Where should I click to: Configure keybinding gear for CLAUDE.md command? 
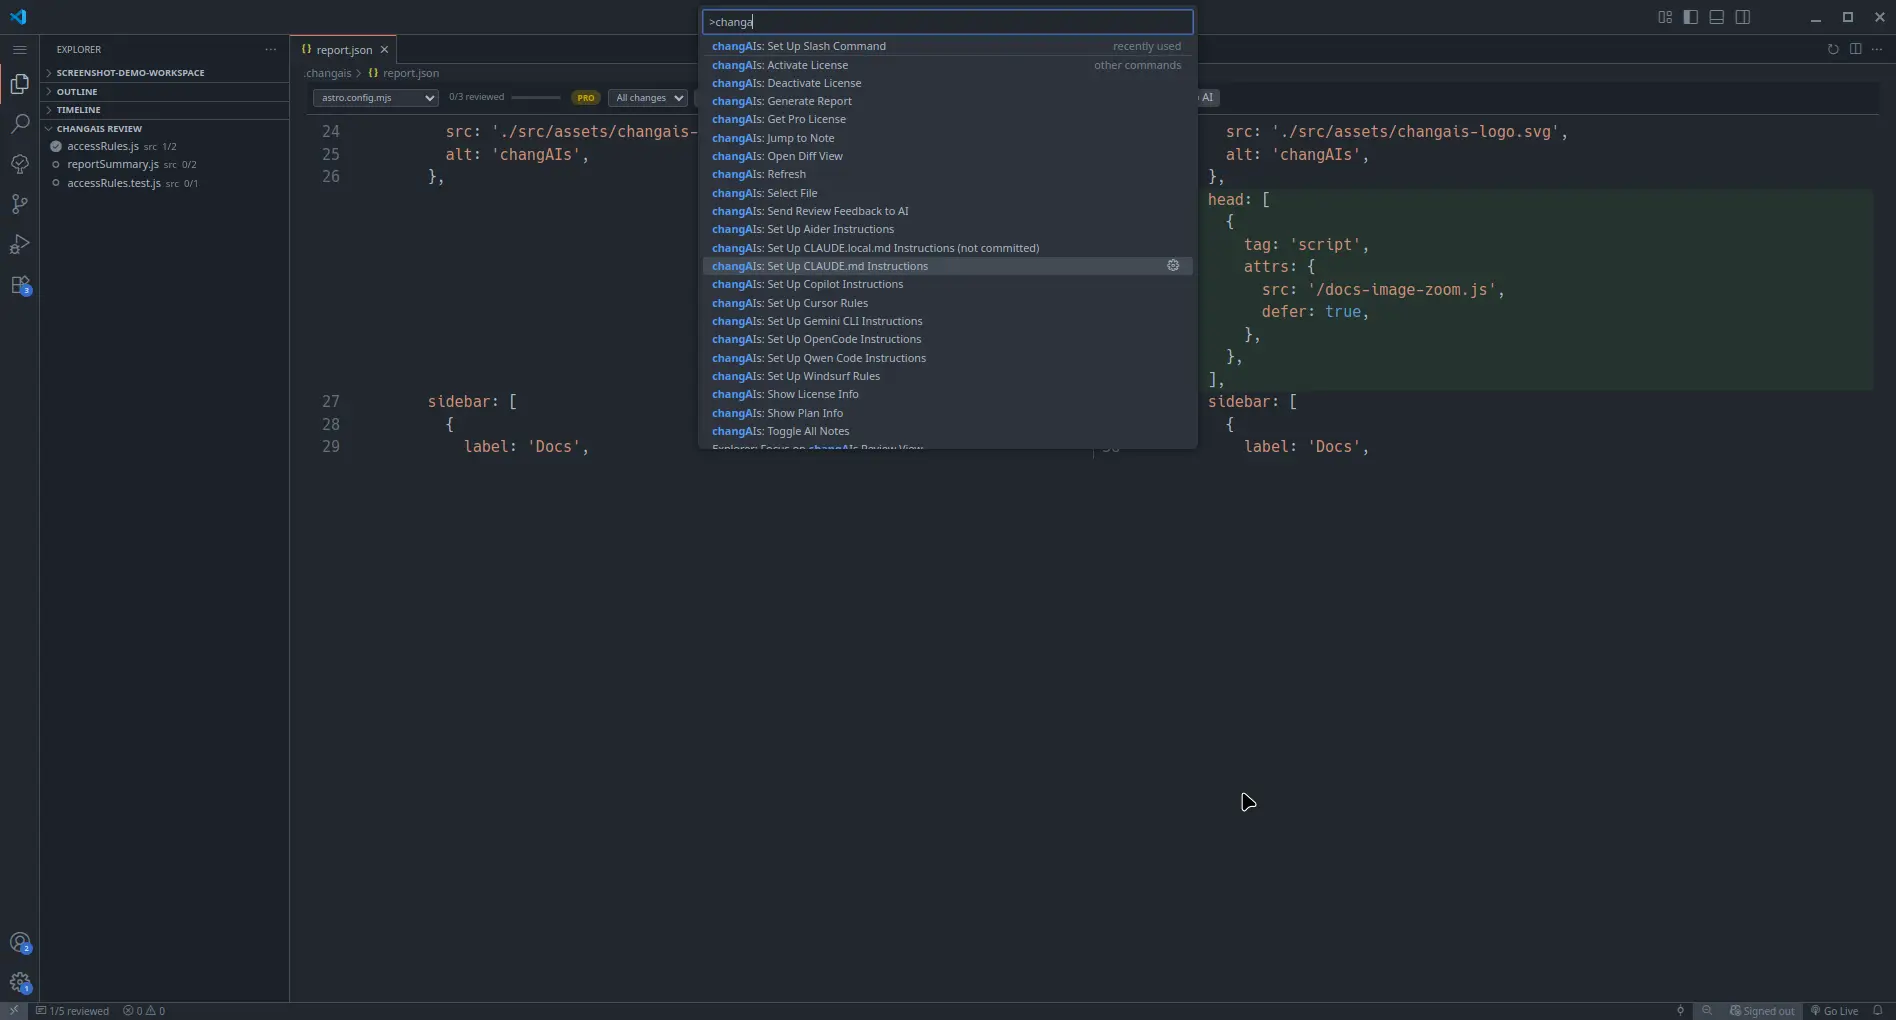1173,266
